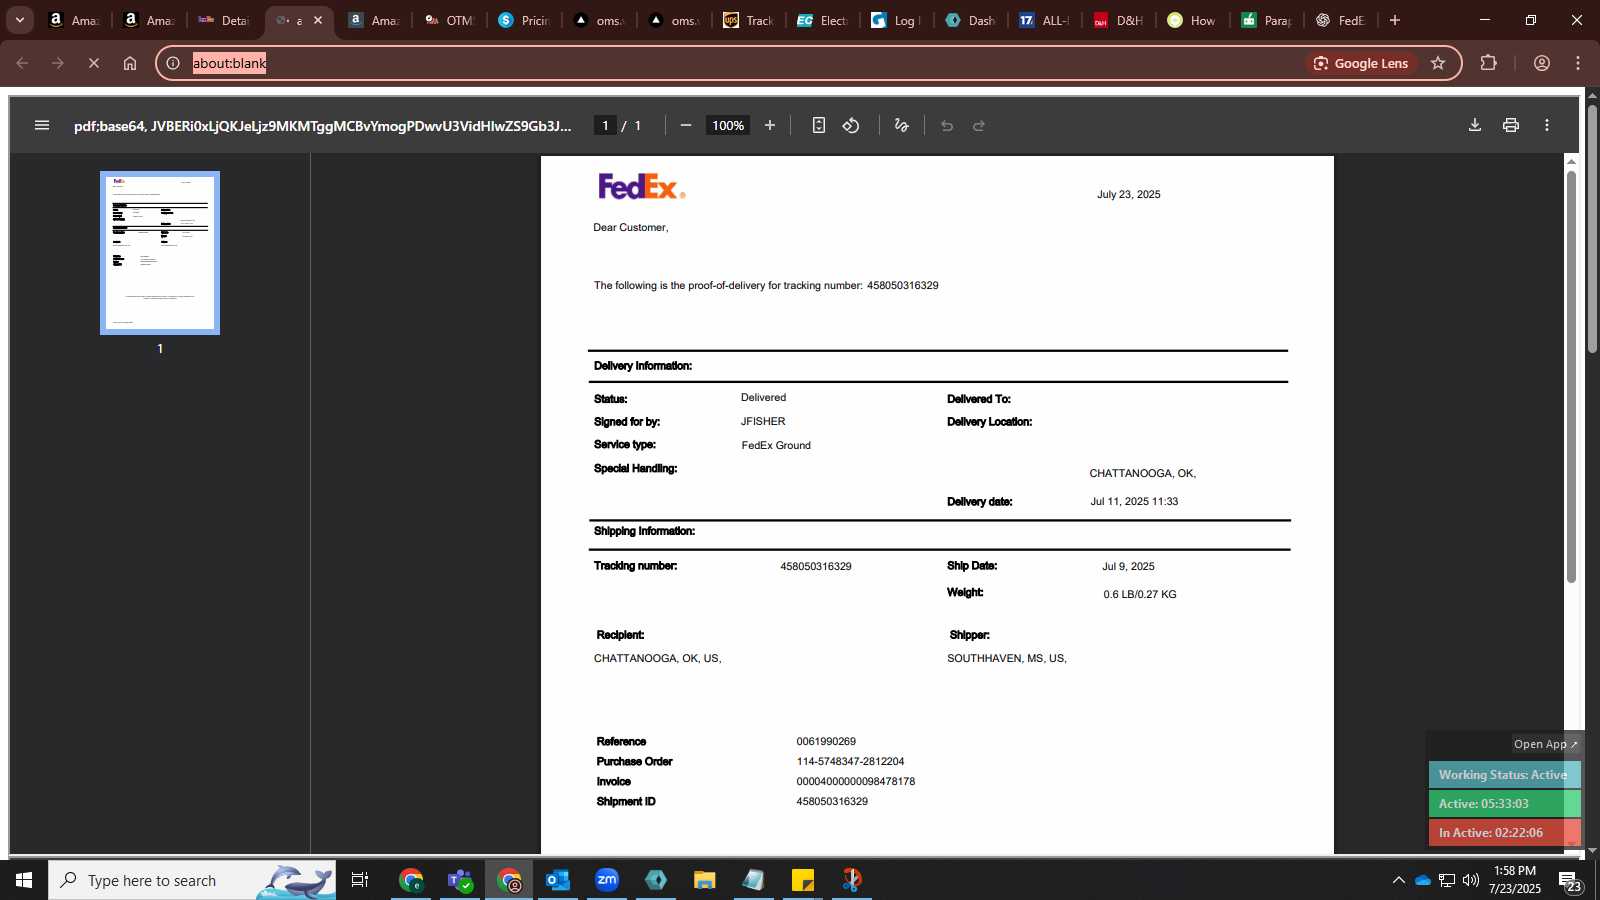This screenshot has height=900, width=1600.
Task: Search page with Google Lens
Action: point(1361,63)
